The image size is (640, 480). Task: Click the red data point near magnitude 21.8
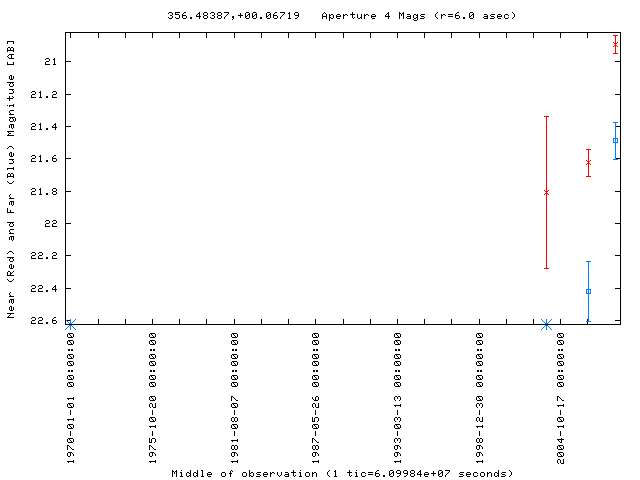(x=547, y=192)
